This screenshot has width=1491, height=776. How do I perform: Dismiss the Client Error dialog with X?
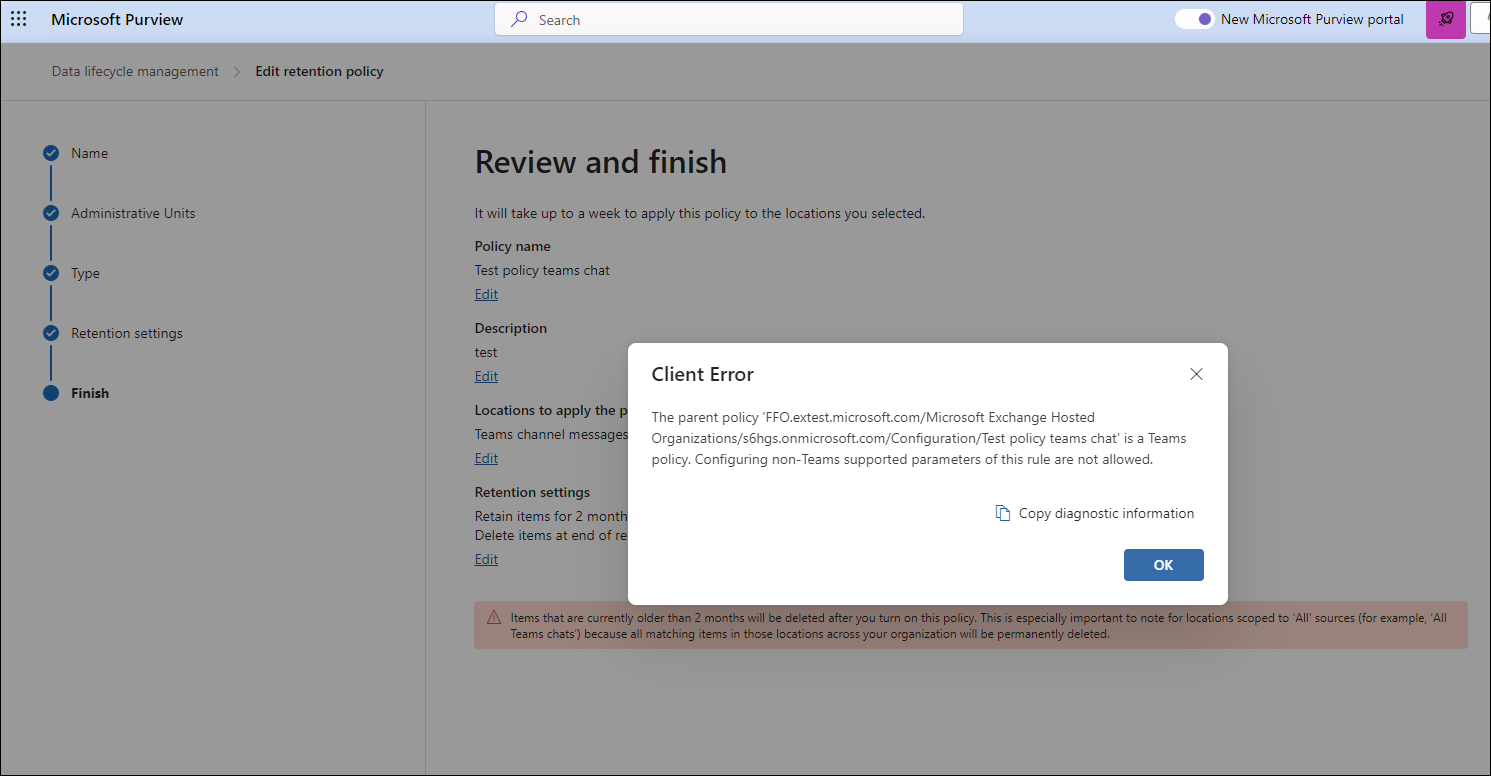1196,373
